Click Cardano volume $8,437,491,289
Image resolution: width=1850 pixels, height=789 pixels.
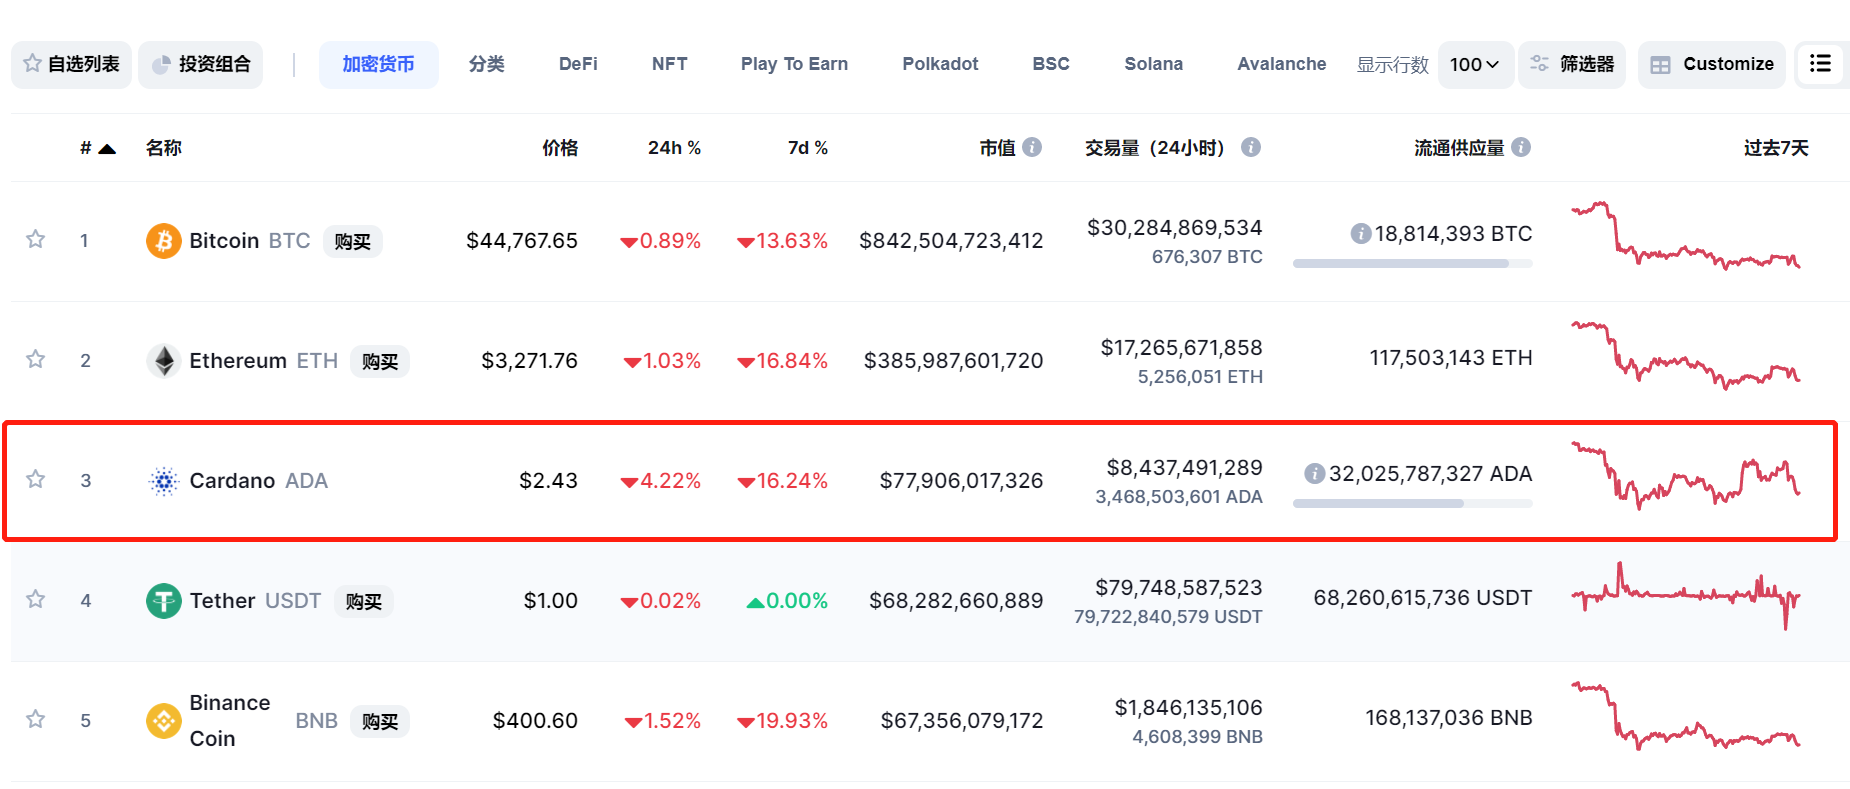click(1184, 468)
